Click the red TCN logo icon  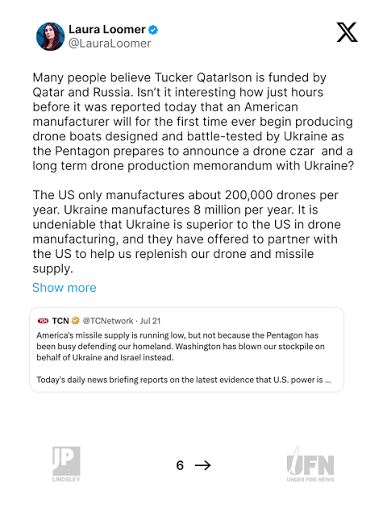[x=43, y=321]
